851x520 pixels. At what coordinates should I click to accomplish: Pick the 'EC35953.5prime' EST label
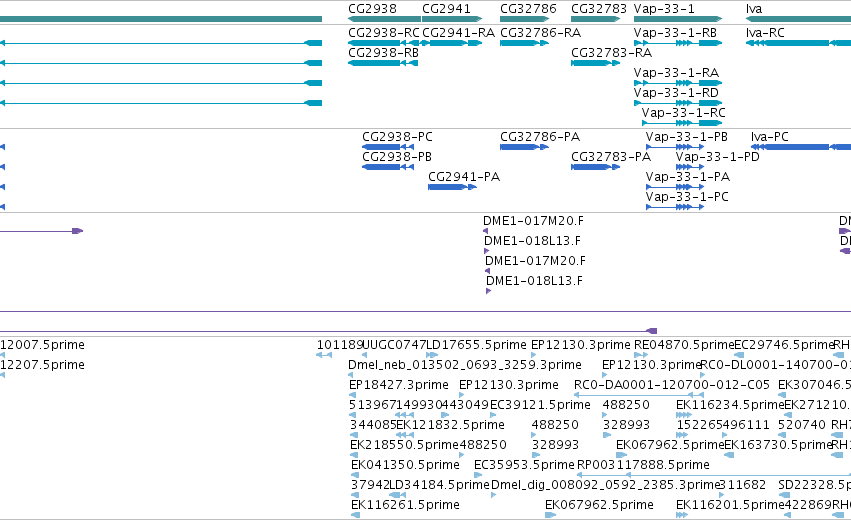524,465
